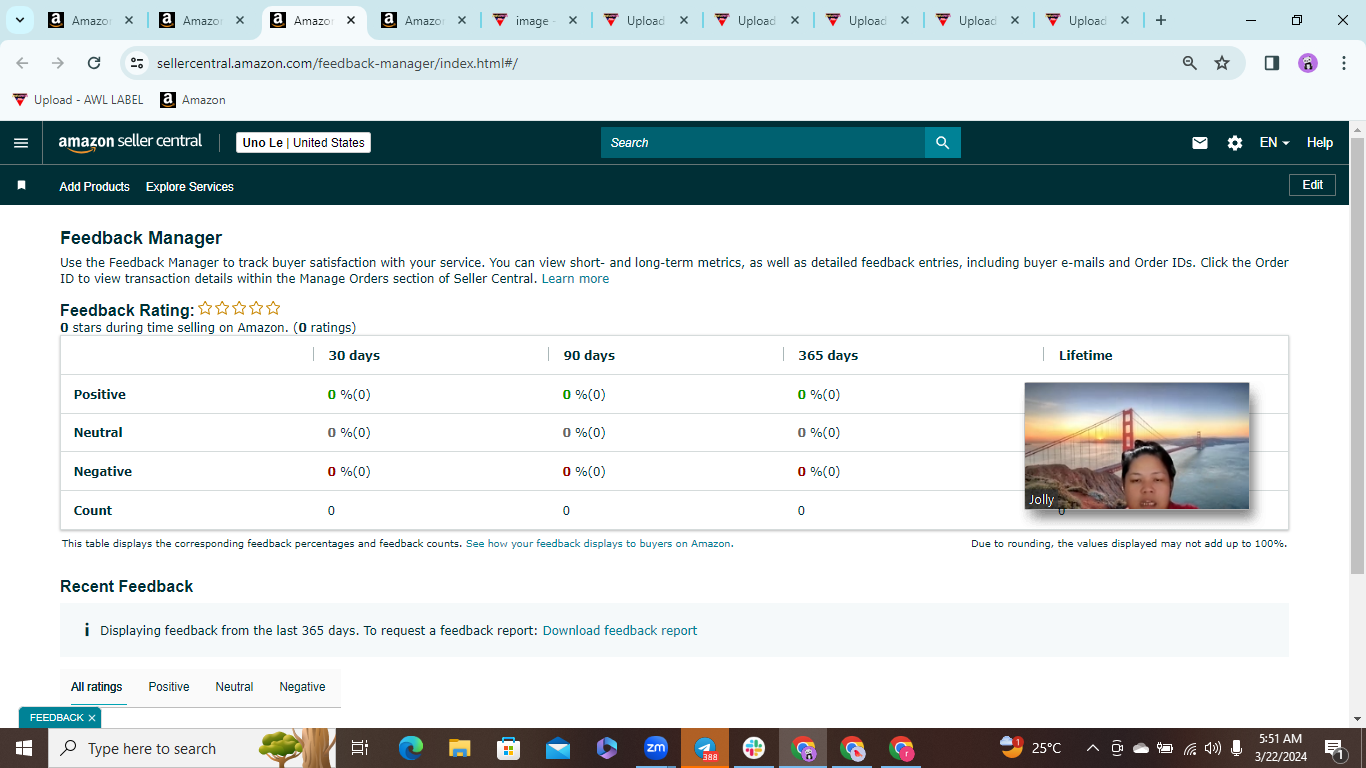The width and height of the screenshot is (1366, 768).
Task: Close the image browser tab
Action: point(573,20)
